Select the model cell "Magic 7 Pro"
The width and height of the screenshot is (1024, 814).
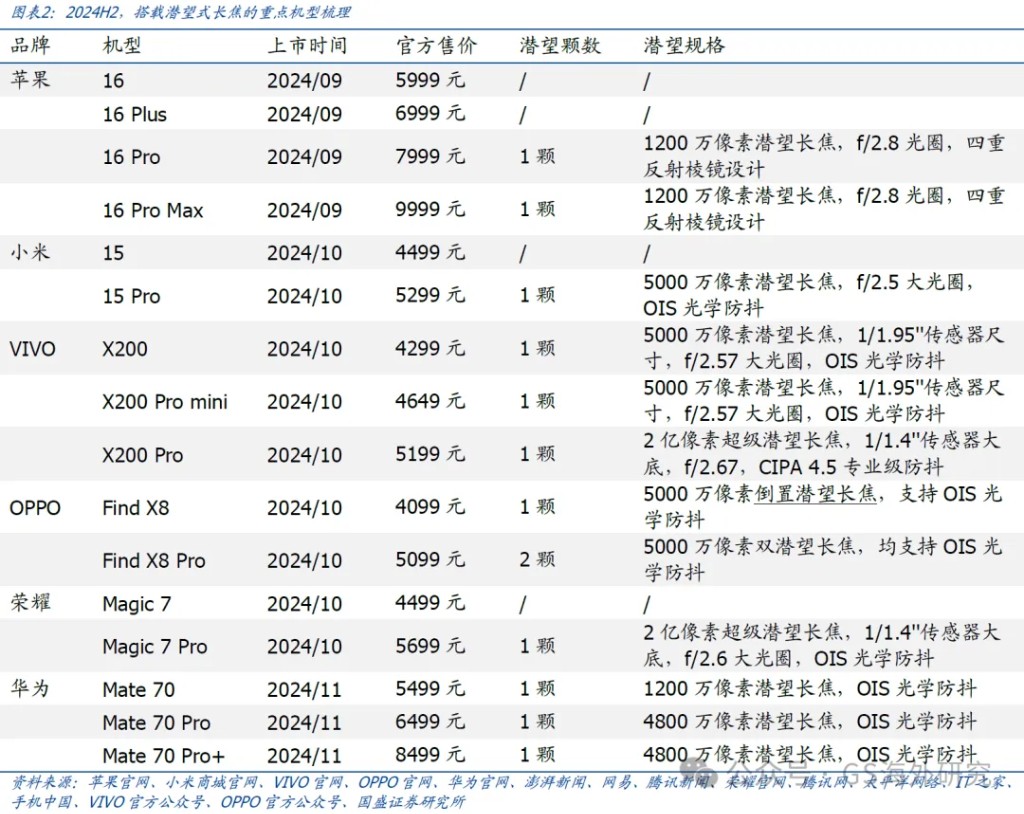[155, 647]
